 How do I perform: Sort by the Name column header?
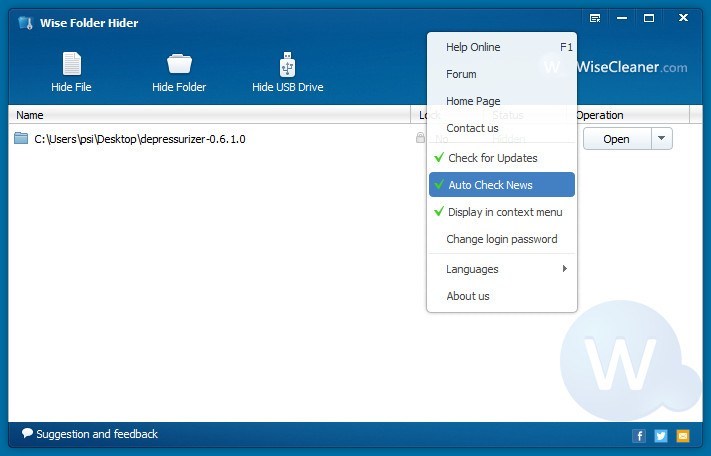(209, 115)
